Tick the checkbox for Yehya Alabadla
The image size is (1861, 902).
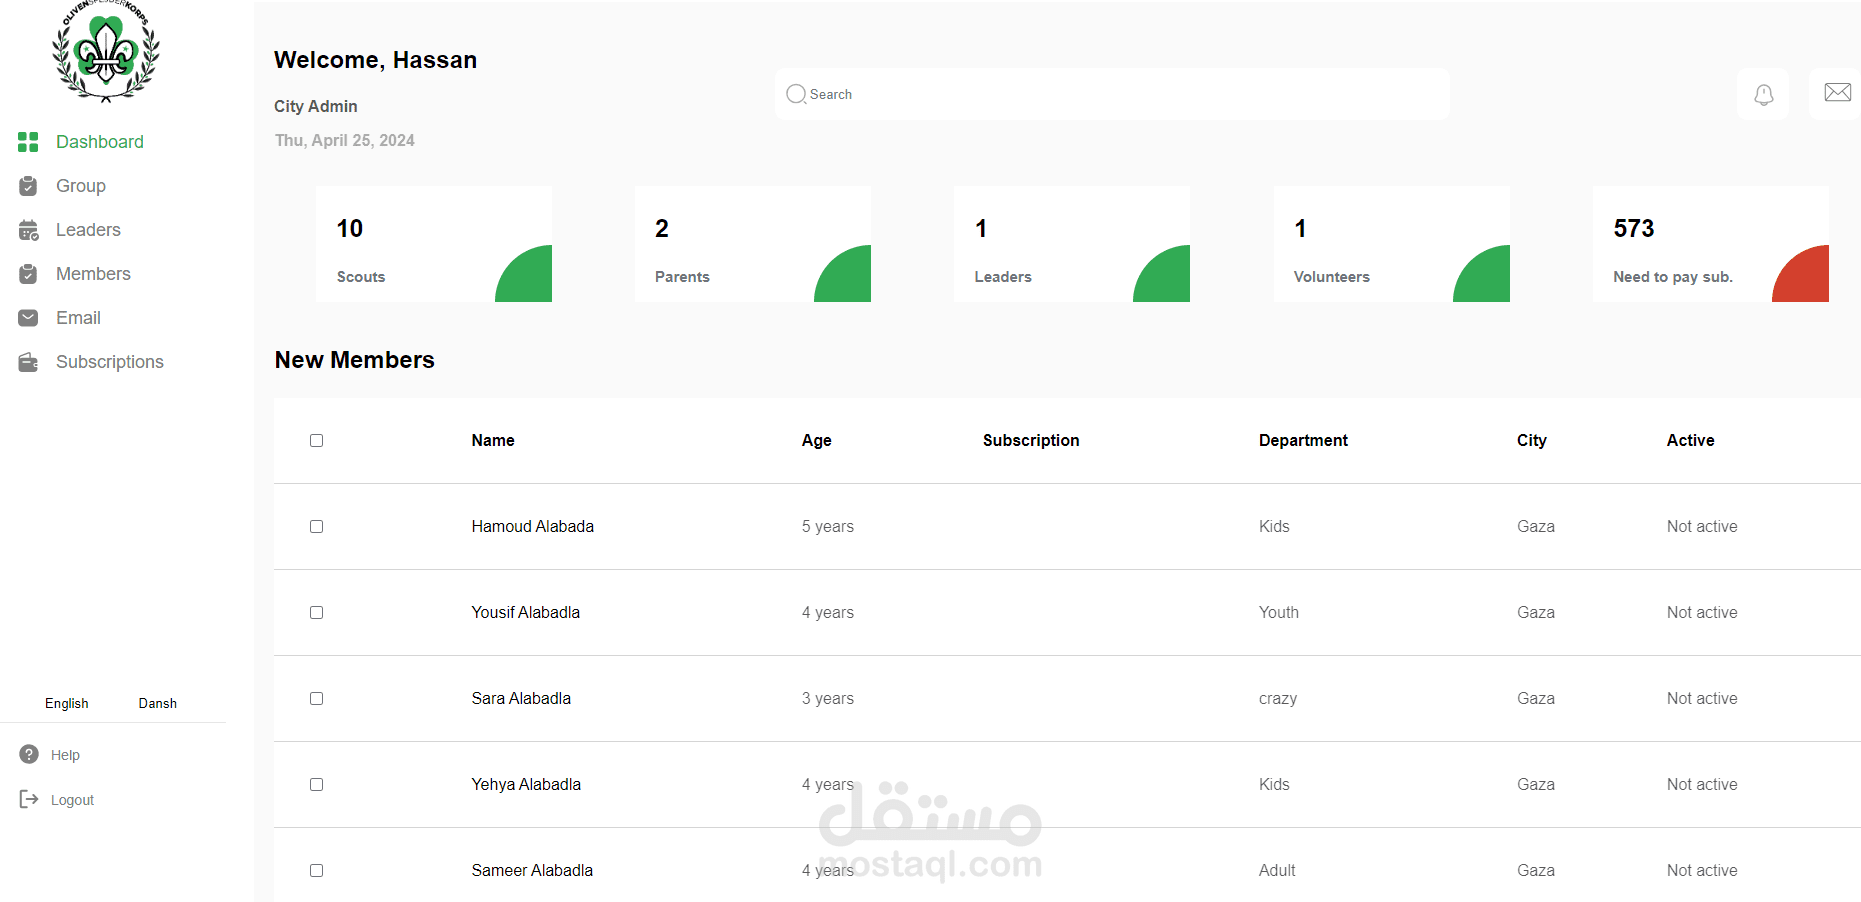click(x=317, y=785)
